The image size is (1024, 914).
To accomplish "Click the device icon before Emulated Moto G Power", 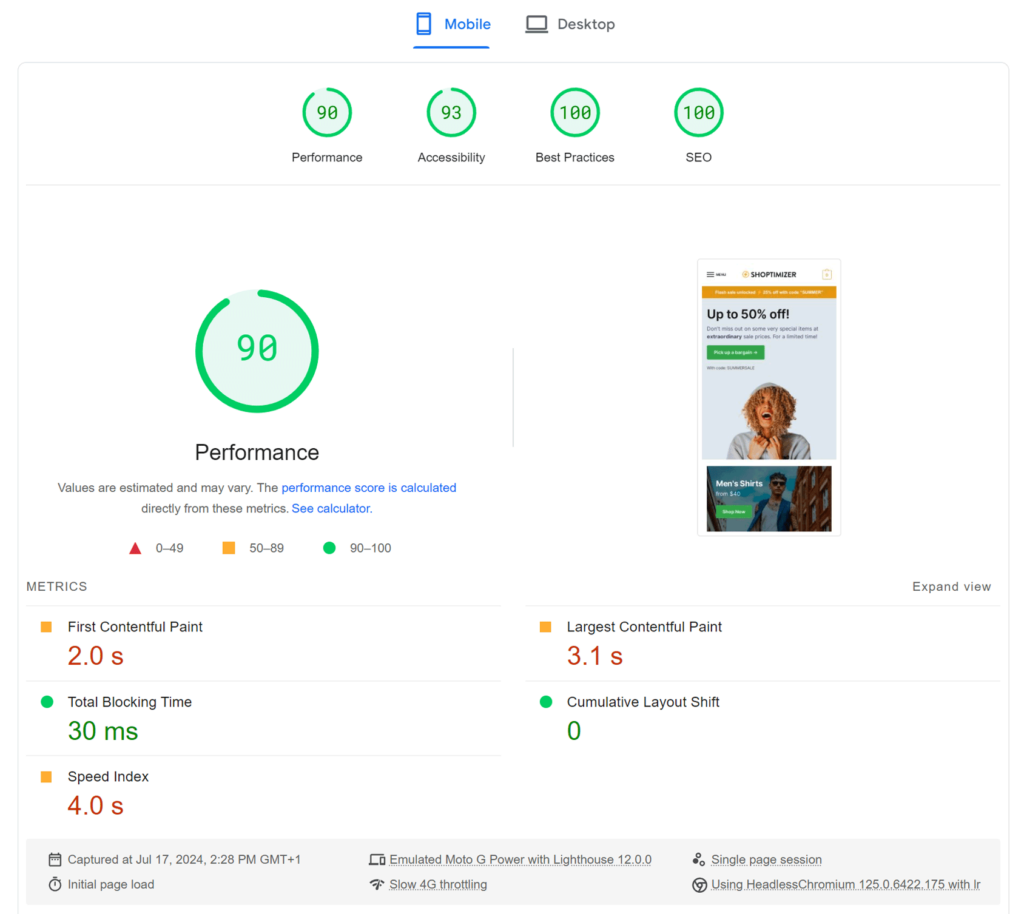I will pyautogui.click(x=378, y=858).
